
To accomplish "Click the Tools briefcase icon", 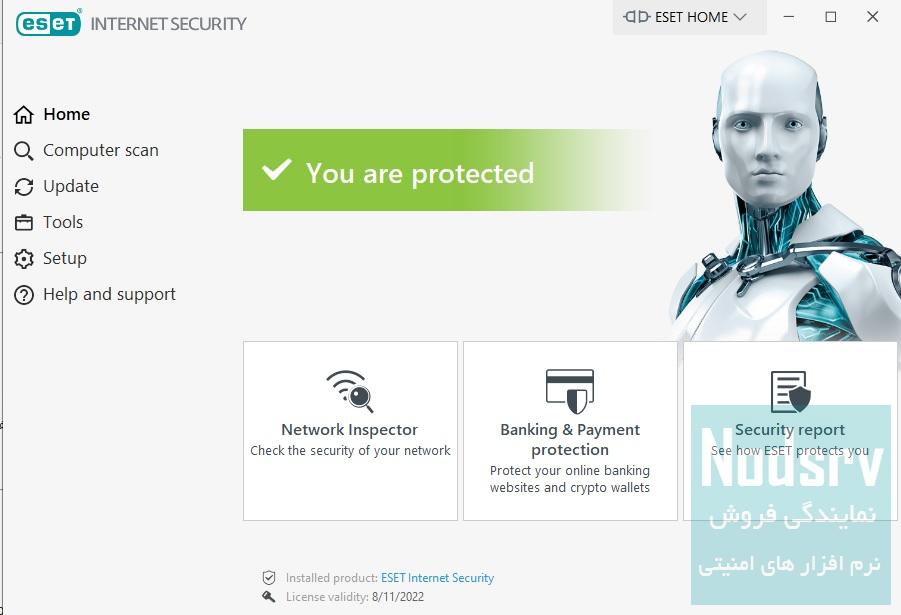I will pos(24,223).
